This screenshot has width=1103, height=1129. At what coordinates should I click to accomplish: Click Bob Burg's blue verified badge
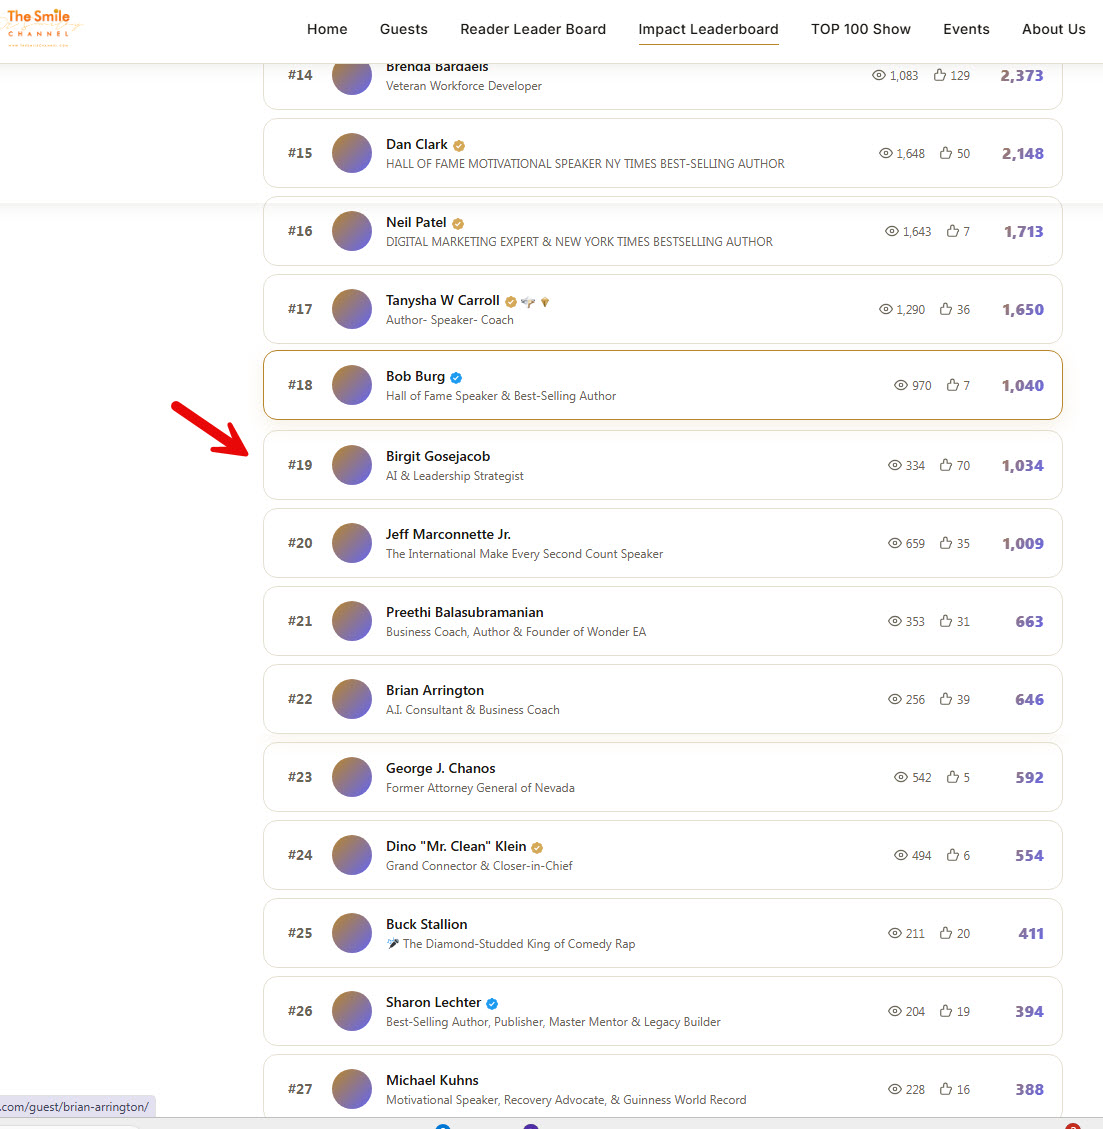455,377
